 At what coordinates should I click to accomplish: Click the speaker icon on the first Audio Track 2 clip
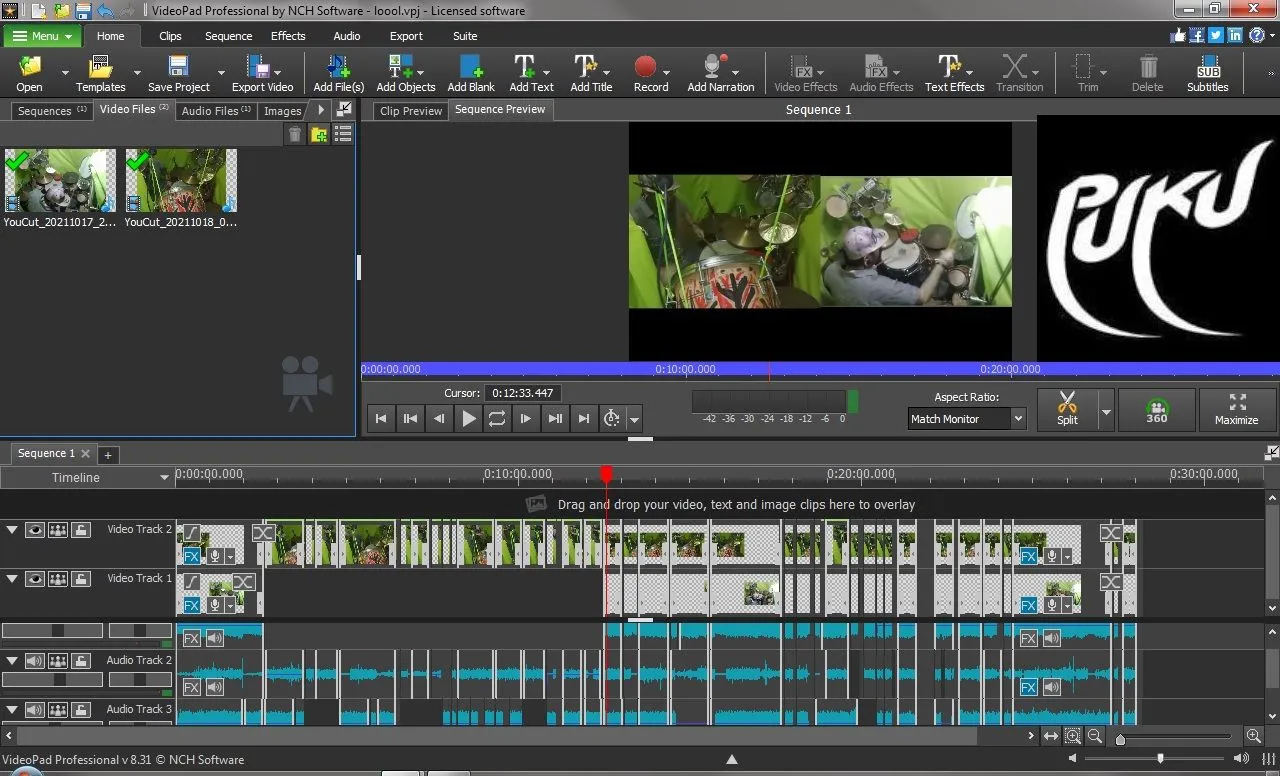point(214,687)
